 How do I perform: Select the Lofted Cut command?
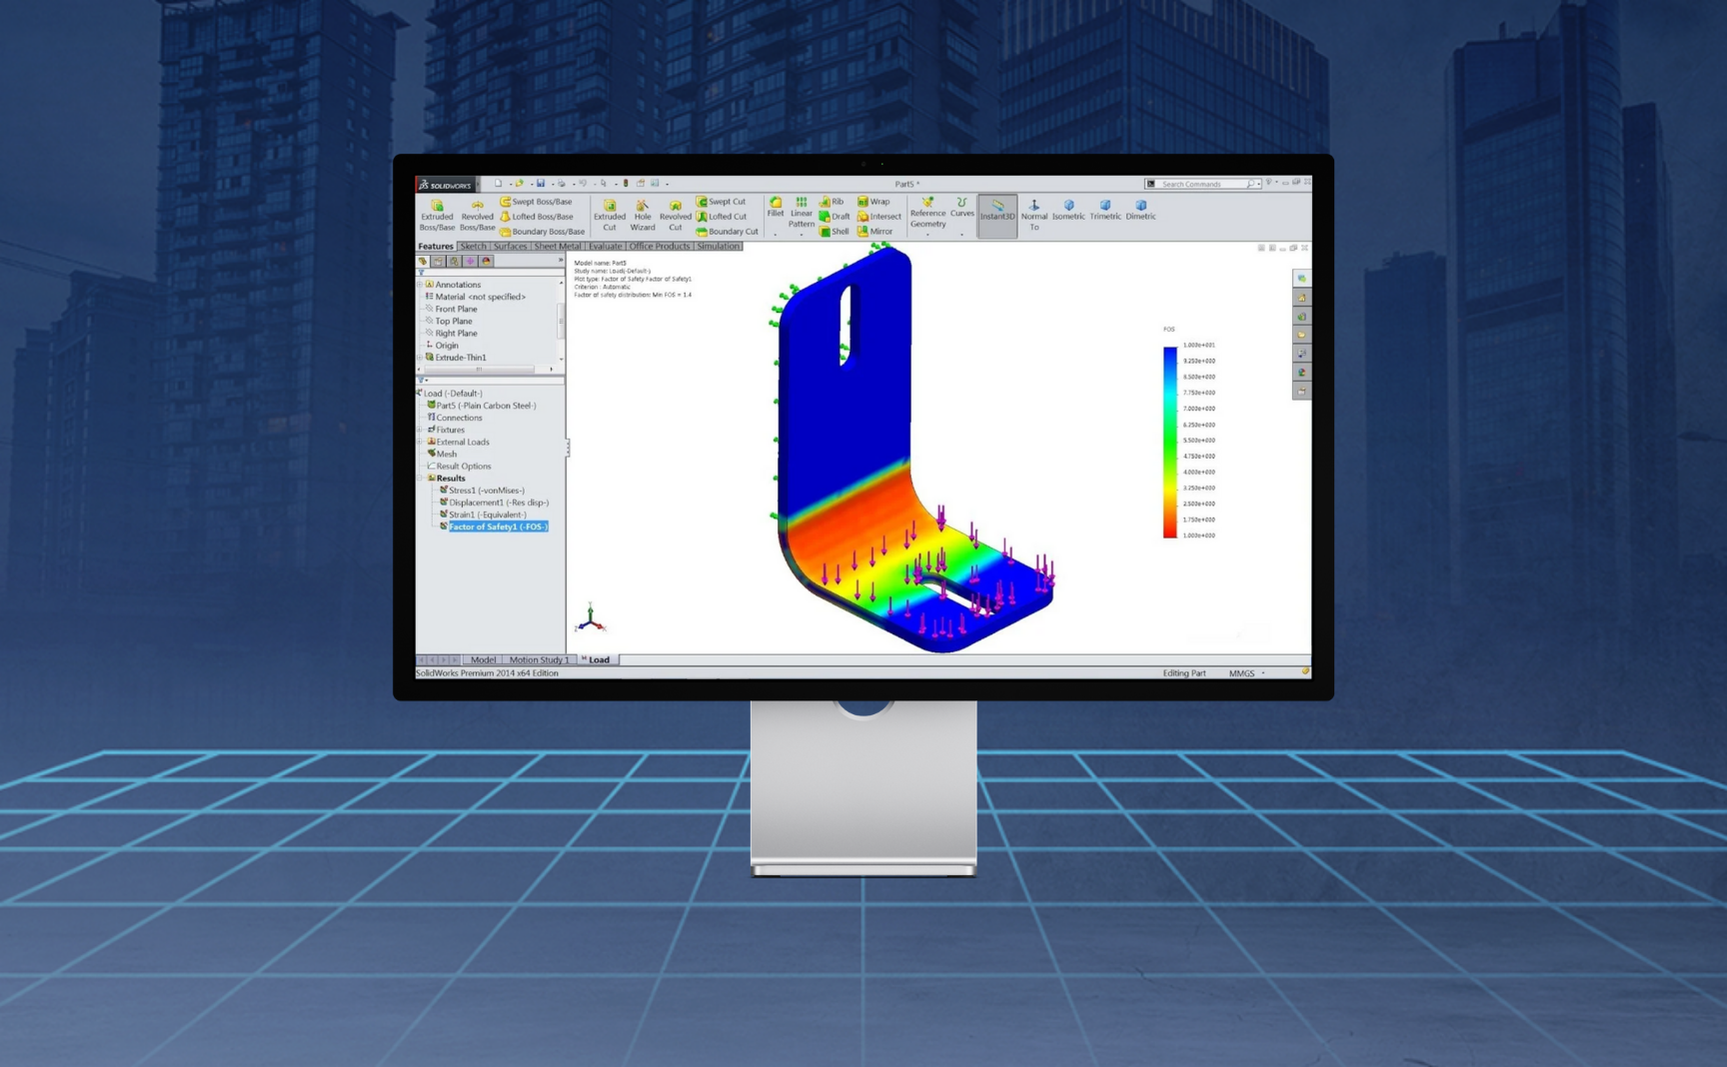[x=722, y=216]
